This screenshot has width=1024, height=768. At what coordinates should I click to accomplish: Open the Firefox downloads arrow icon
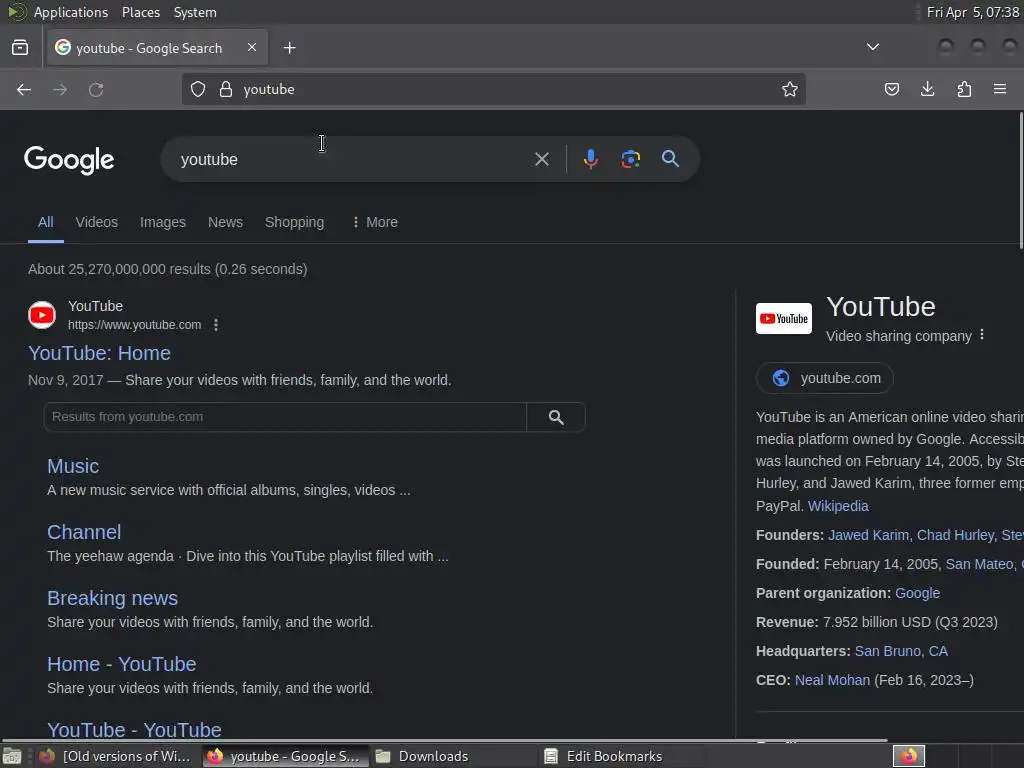click(927, 89)
